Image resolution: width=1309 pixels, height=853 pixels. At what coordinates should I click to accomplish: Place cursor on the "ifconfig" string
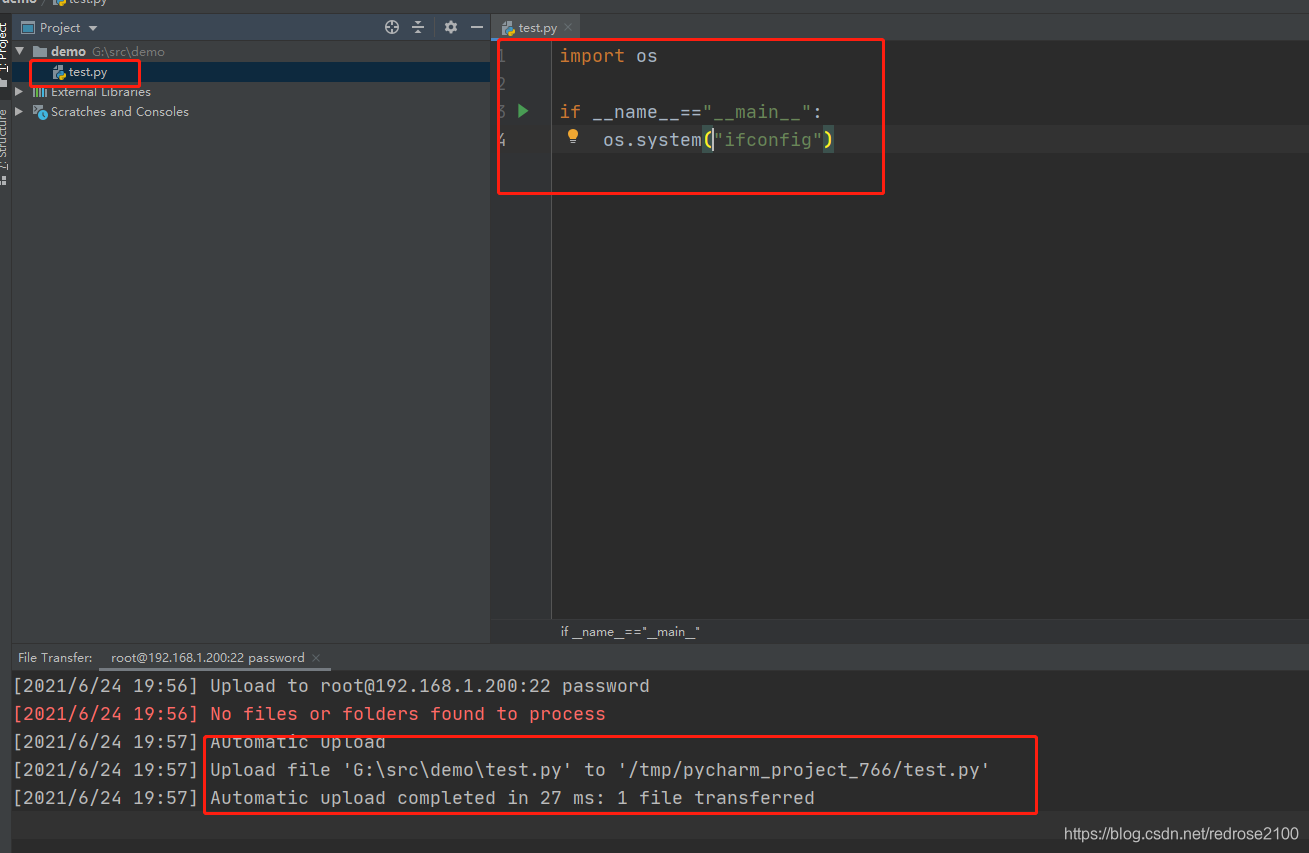click(x=768, y=140)
